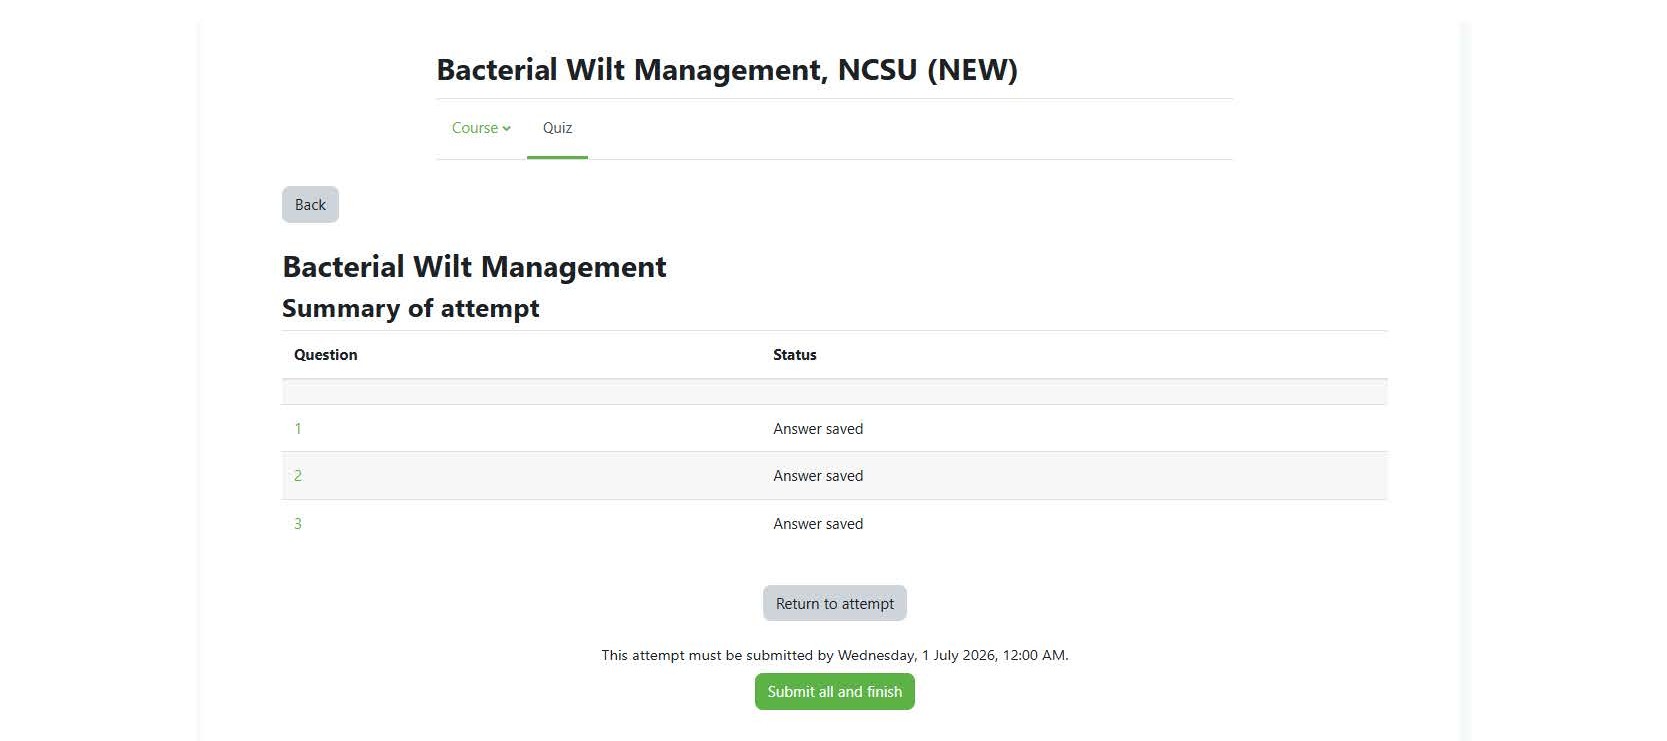Click the Bacterial Wilt Management quiz heading
The height and width of the screenshot is (741, 1667).
pos(474,267)
